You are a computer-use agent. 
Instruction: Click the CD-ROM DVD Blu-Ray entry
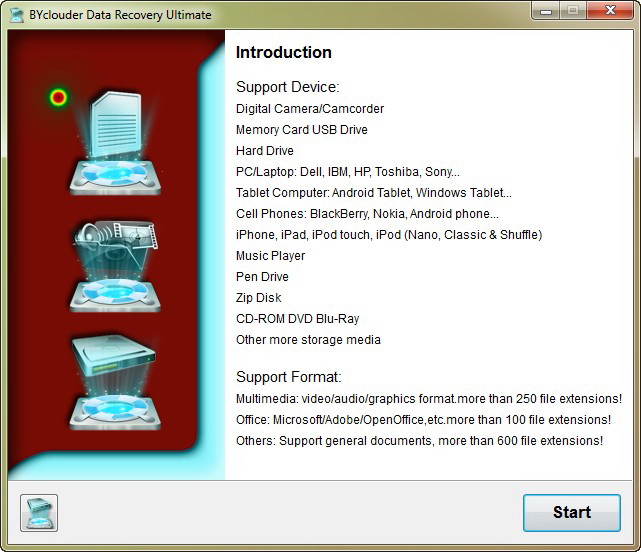297,319
